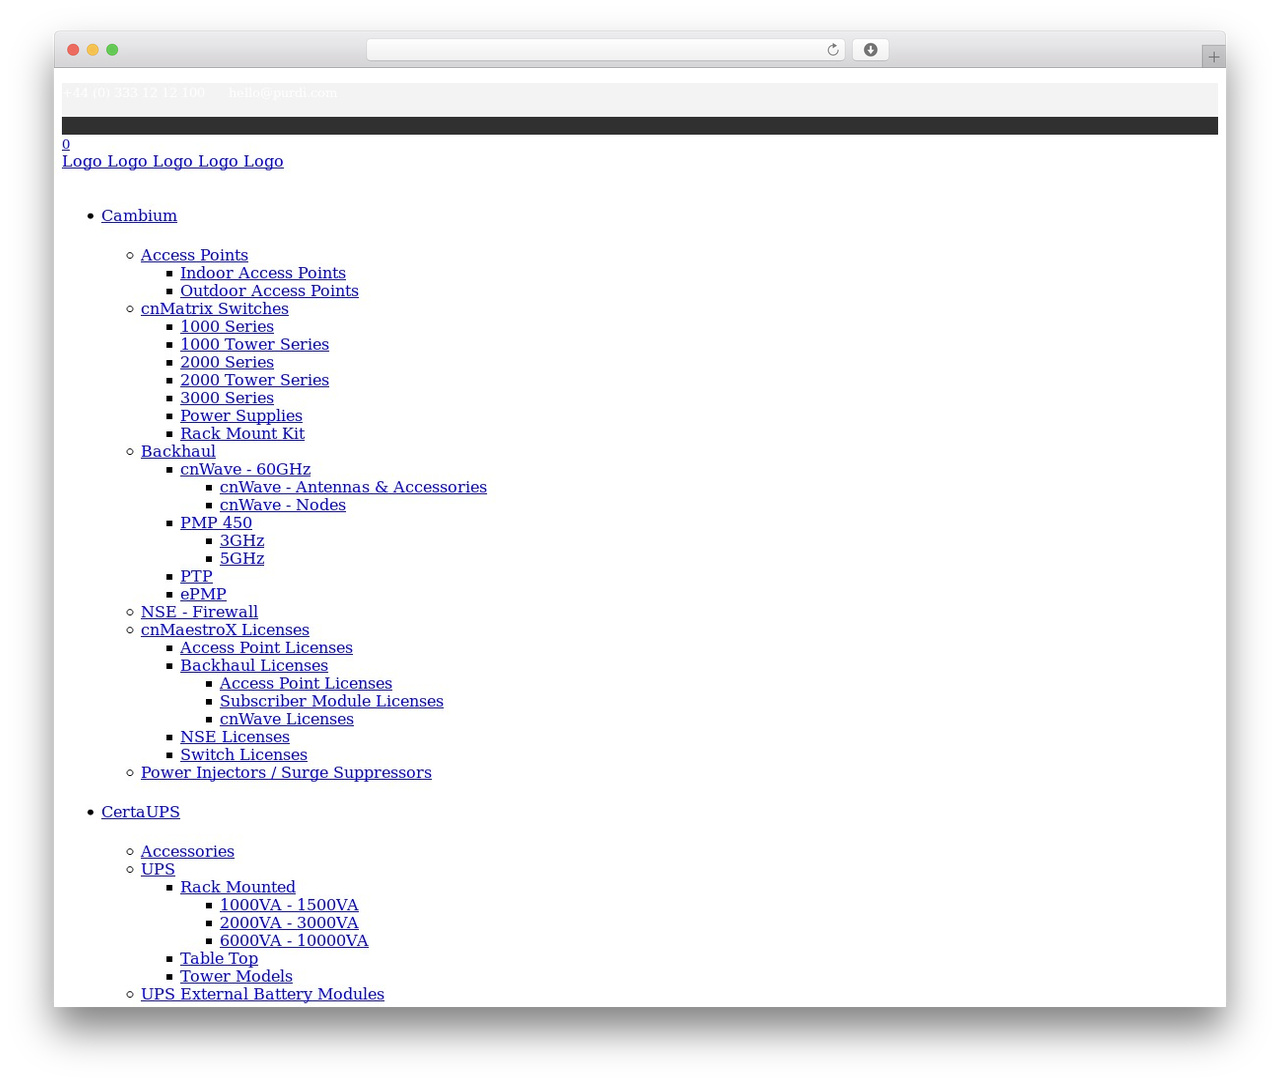Open 1000VA - 1500VA link
This screenshot has width=1280, height=1084.
(x=289, y=906)
